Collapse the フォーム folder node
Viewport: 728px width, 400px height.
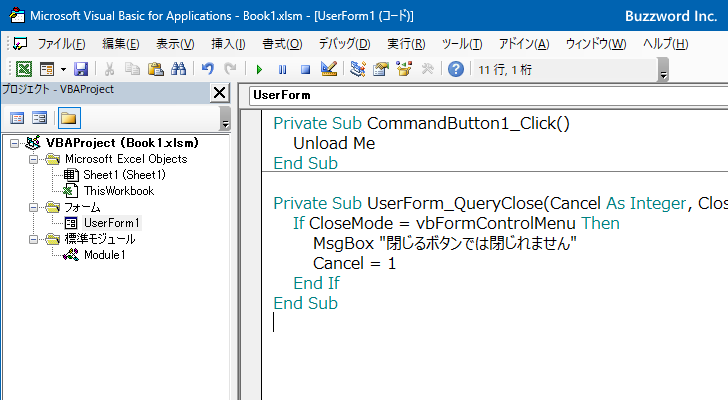(x=33, y=207)
